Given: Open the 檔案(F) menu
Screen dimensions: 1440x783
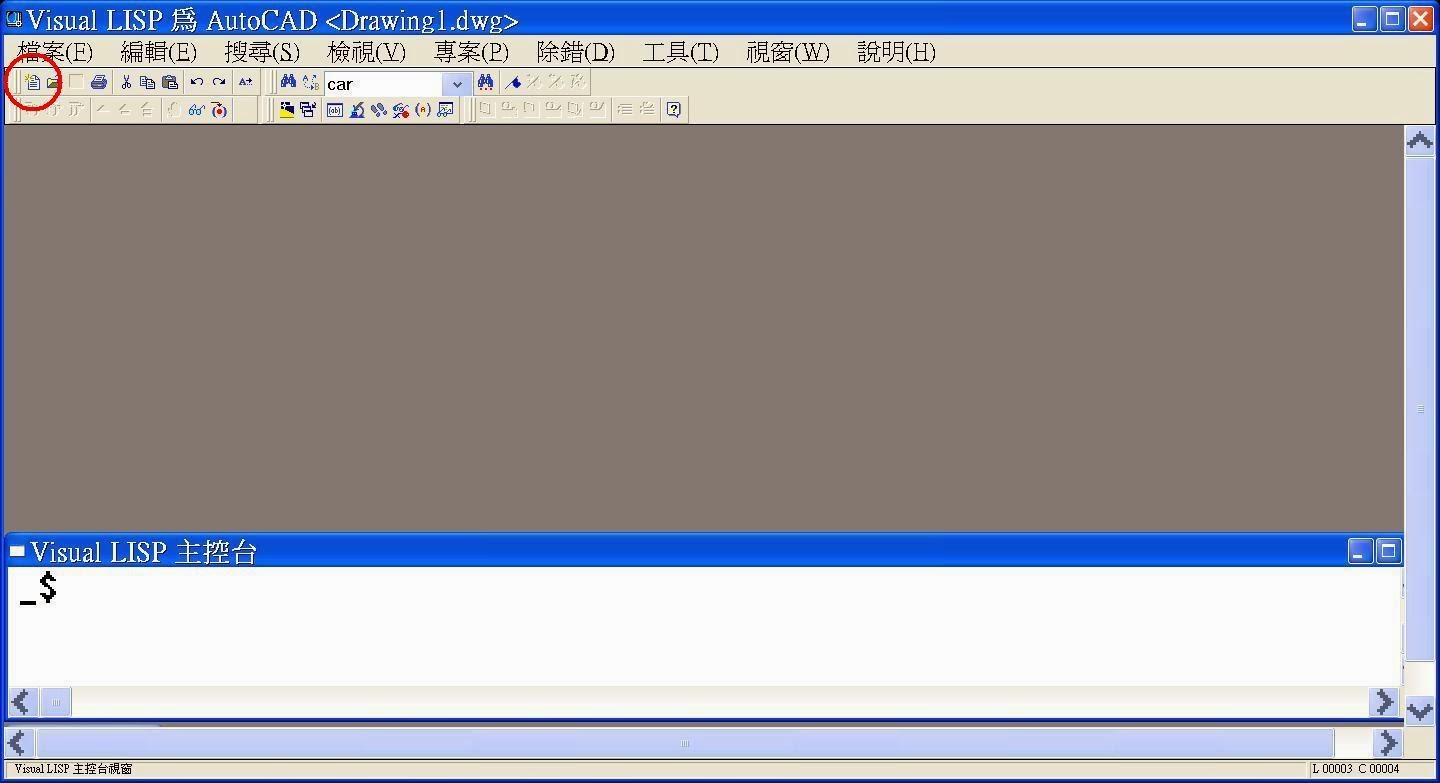Looking at the screenshot, I should pyautogui.click(x=53, y=52).
